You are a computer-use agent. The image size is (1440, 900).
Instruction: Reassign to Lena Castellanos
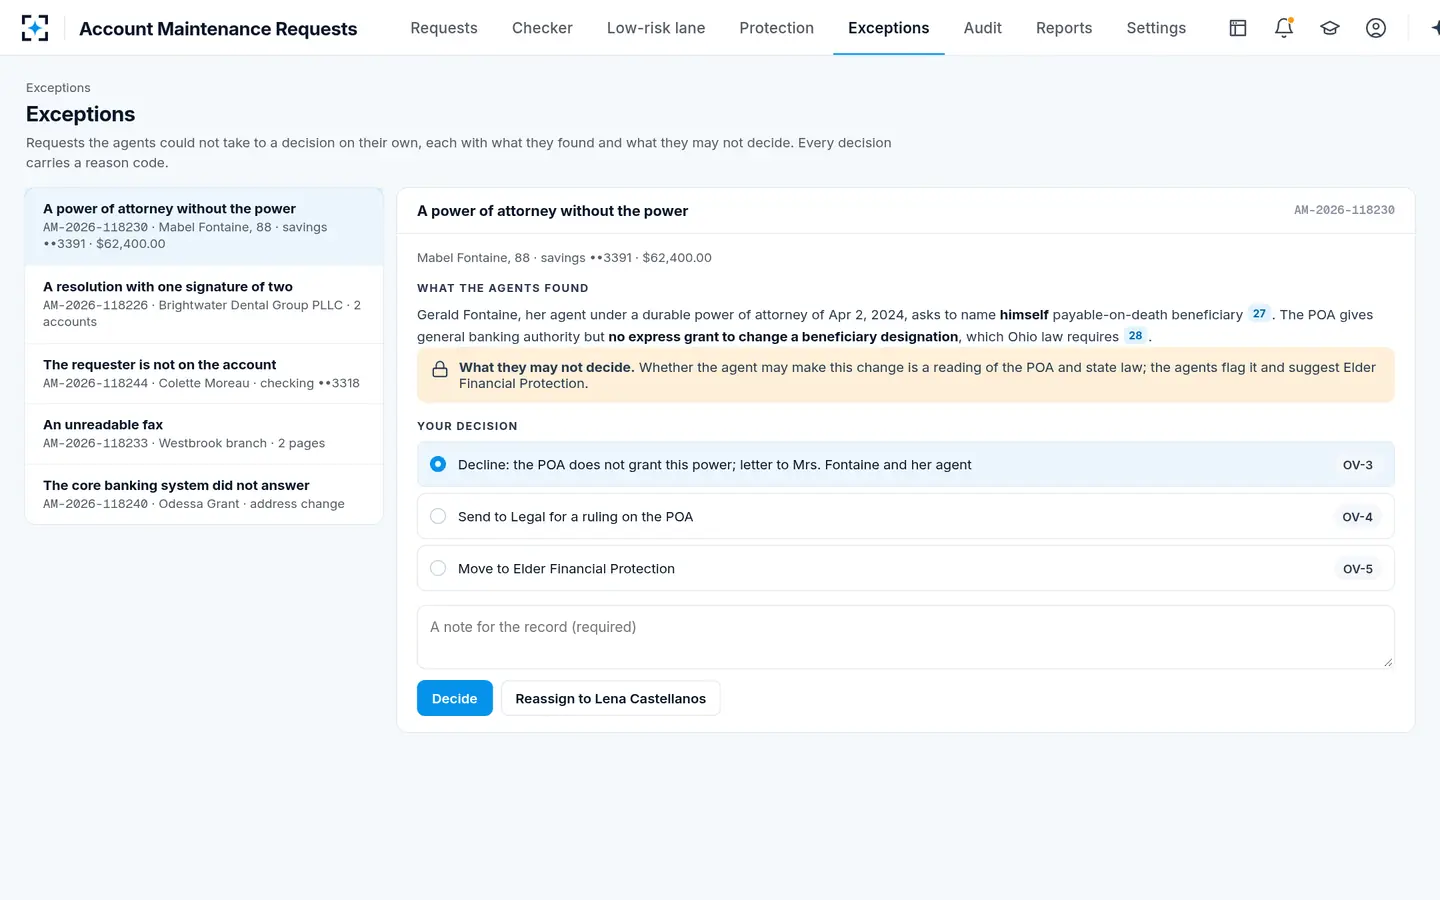click(611, 699)
